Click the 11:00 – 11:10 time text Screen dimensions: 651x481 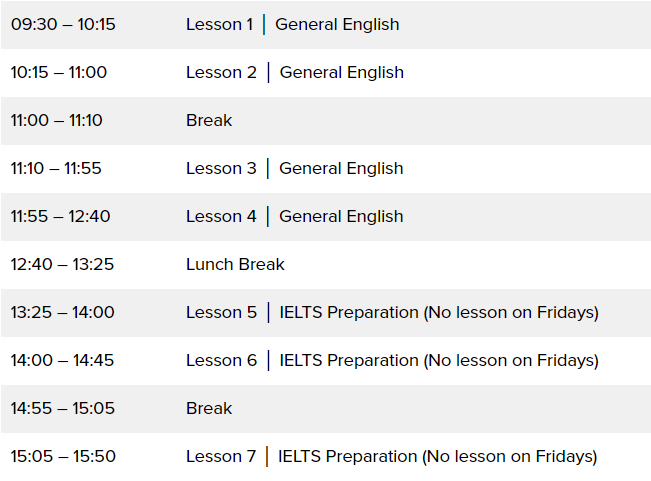[x=57, y=120]
